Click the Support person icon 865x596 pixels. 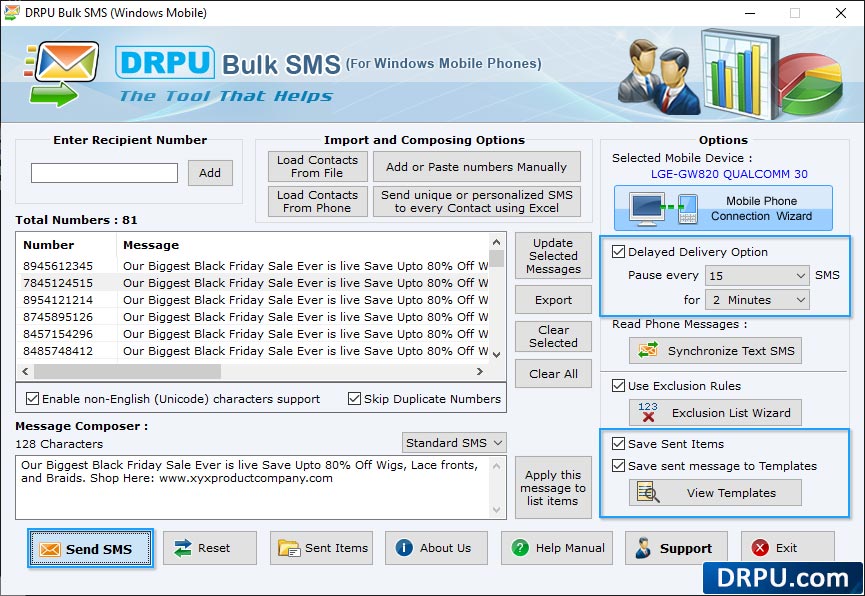pyautogui.click(x=643, y=548)
